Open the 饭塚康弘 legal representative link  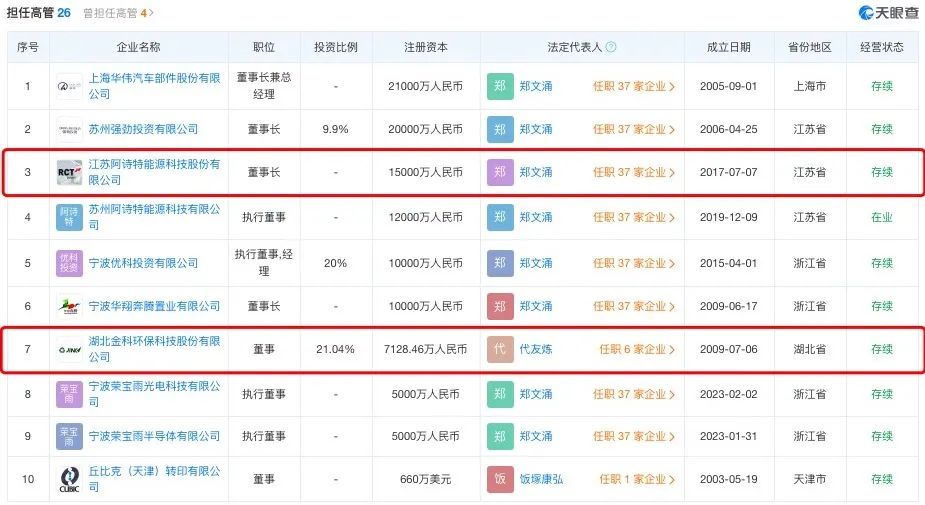point(541,479)
